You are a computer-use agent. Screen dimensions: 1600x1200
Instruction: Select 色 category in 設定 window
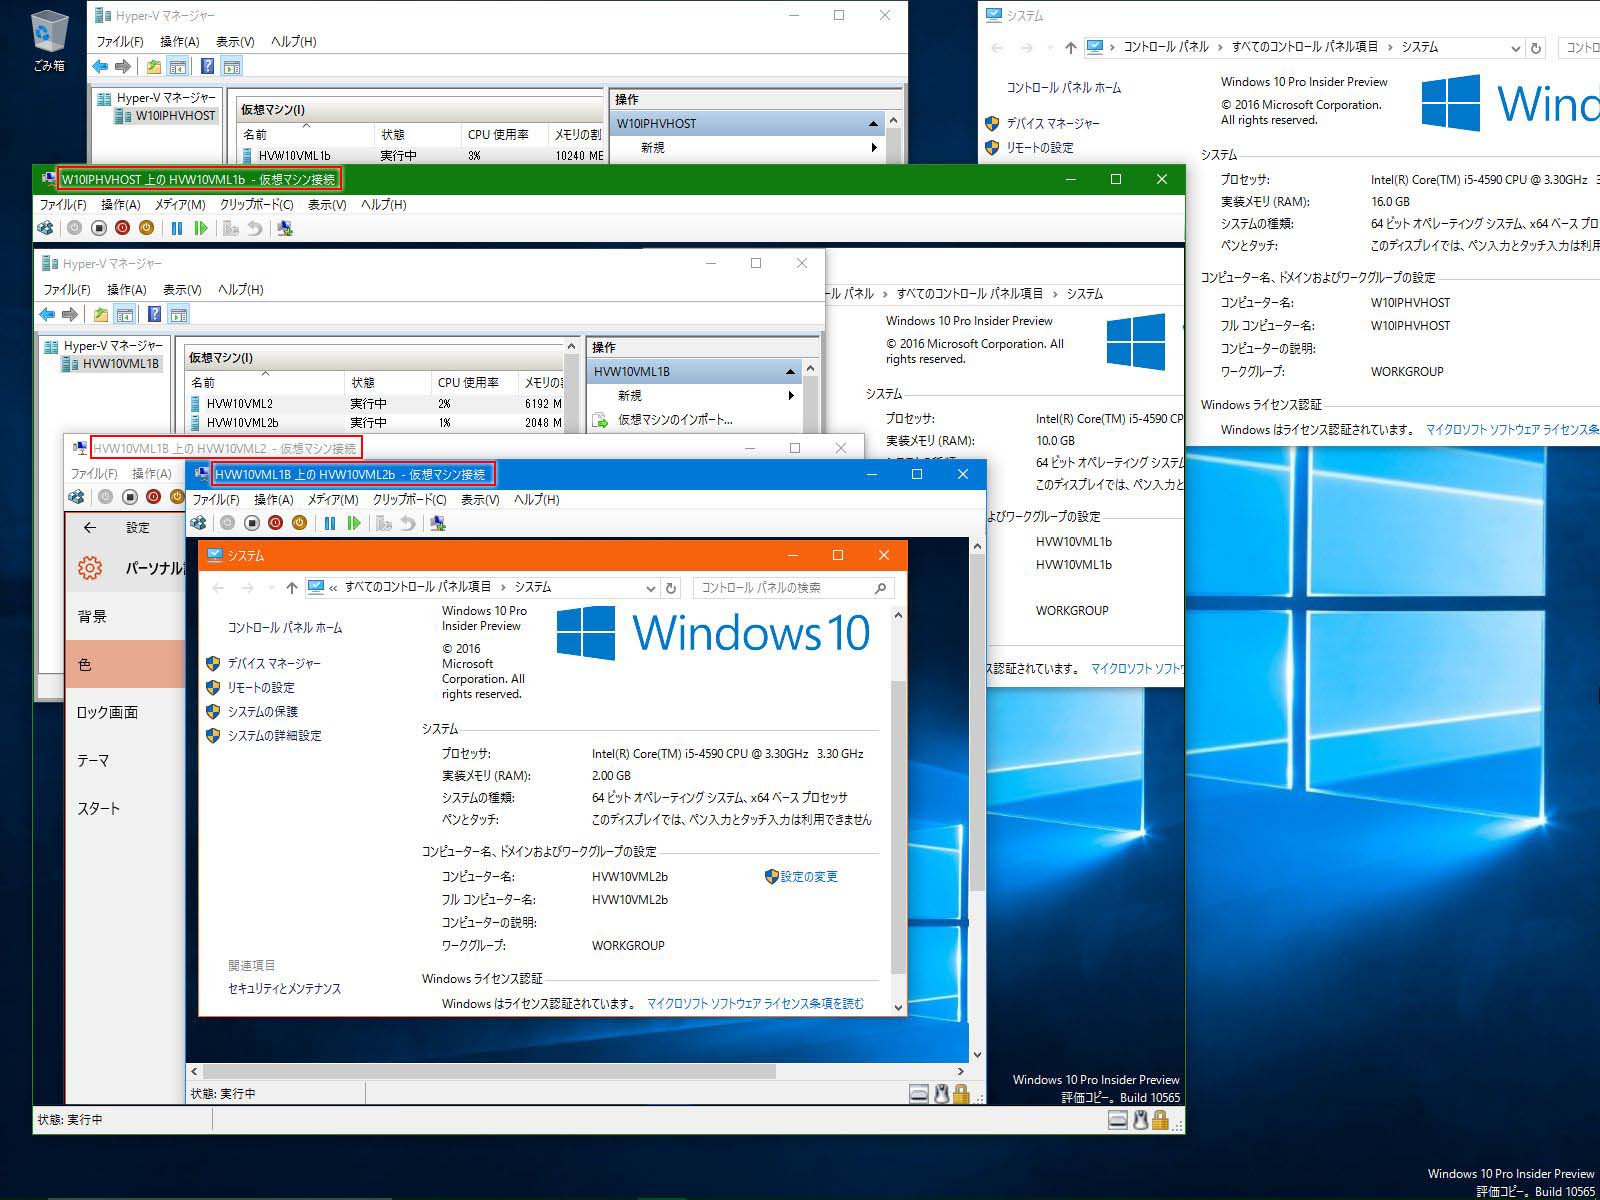pos(126,664)
